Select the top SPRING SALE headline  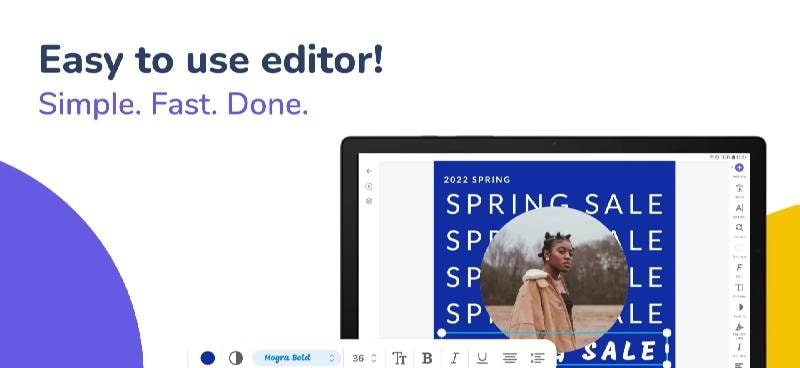point(555,204)
